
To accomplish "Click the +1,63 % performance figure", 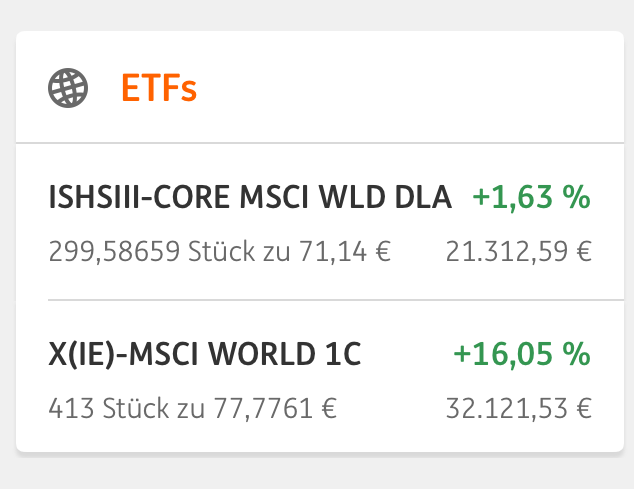I will 531,197.
